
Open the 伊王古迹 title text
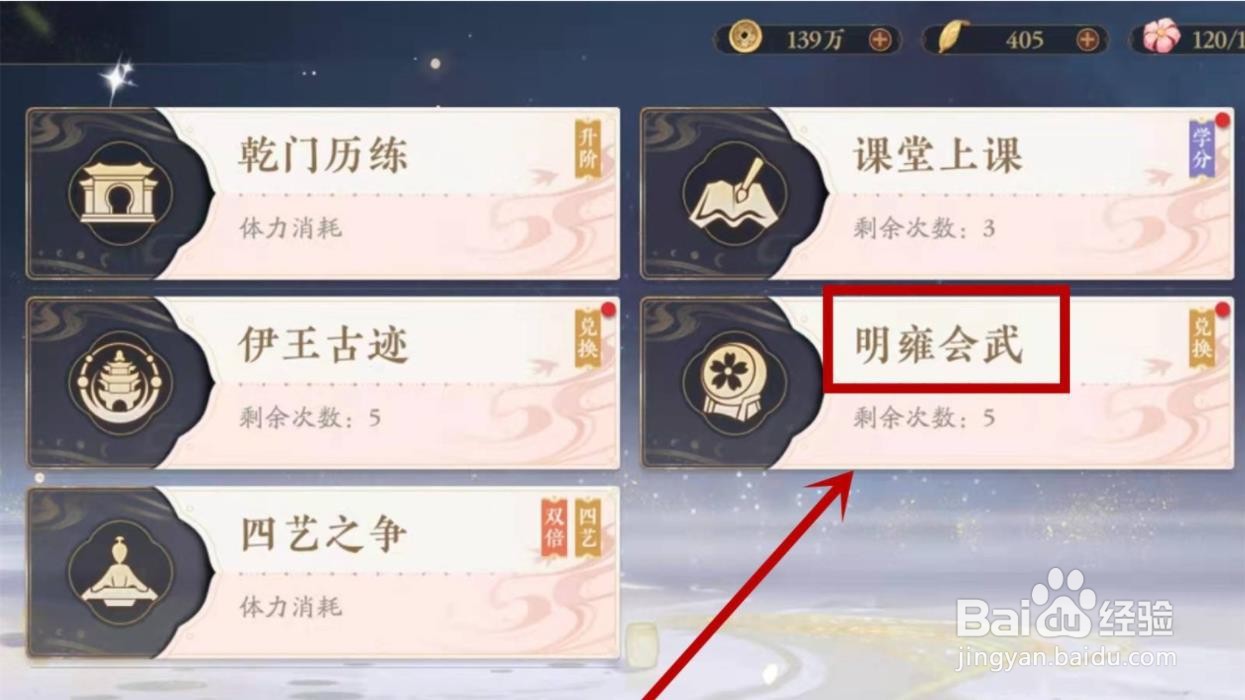[x=323, y=345]
